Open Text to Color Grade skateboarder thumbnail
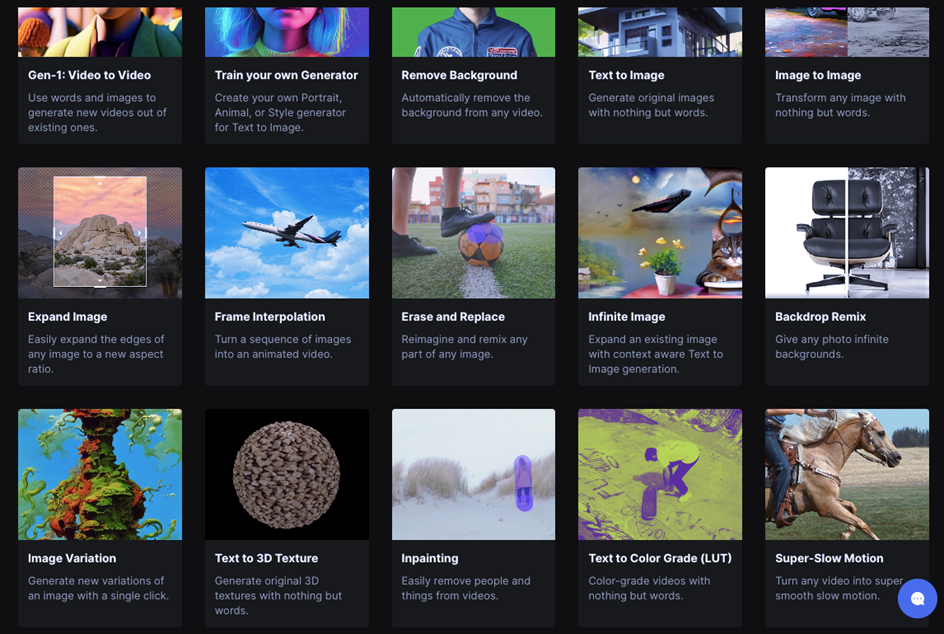 click(660, 474)
